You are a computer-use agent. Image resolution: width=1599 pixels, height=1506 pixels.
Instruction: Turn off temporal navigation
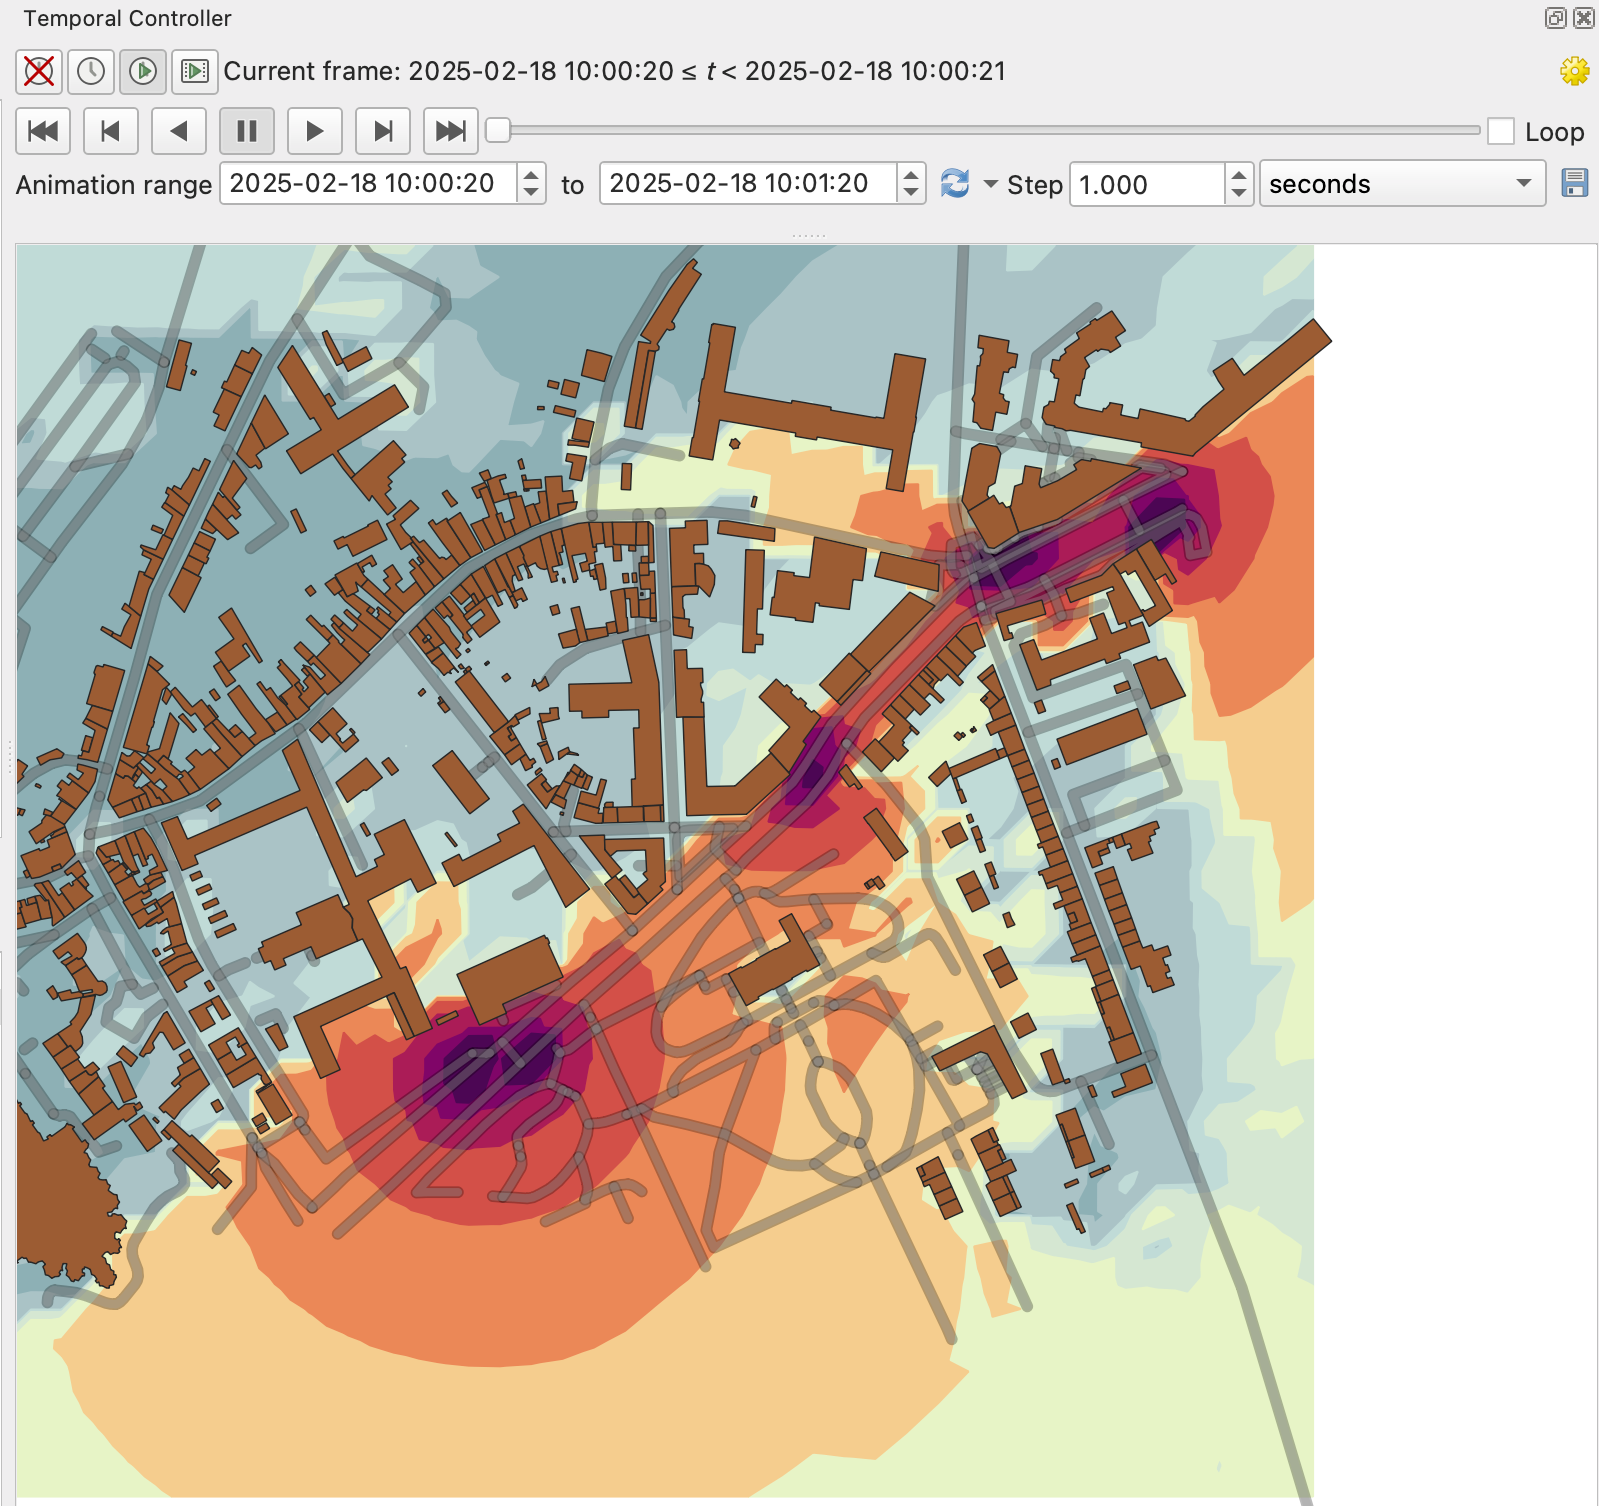coord(39,71)
